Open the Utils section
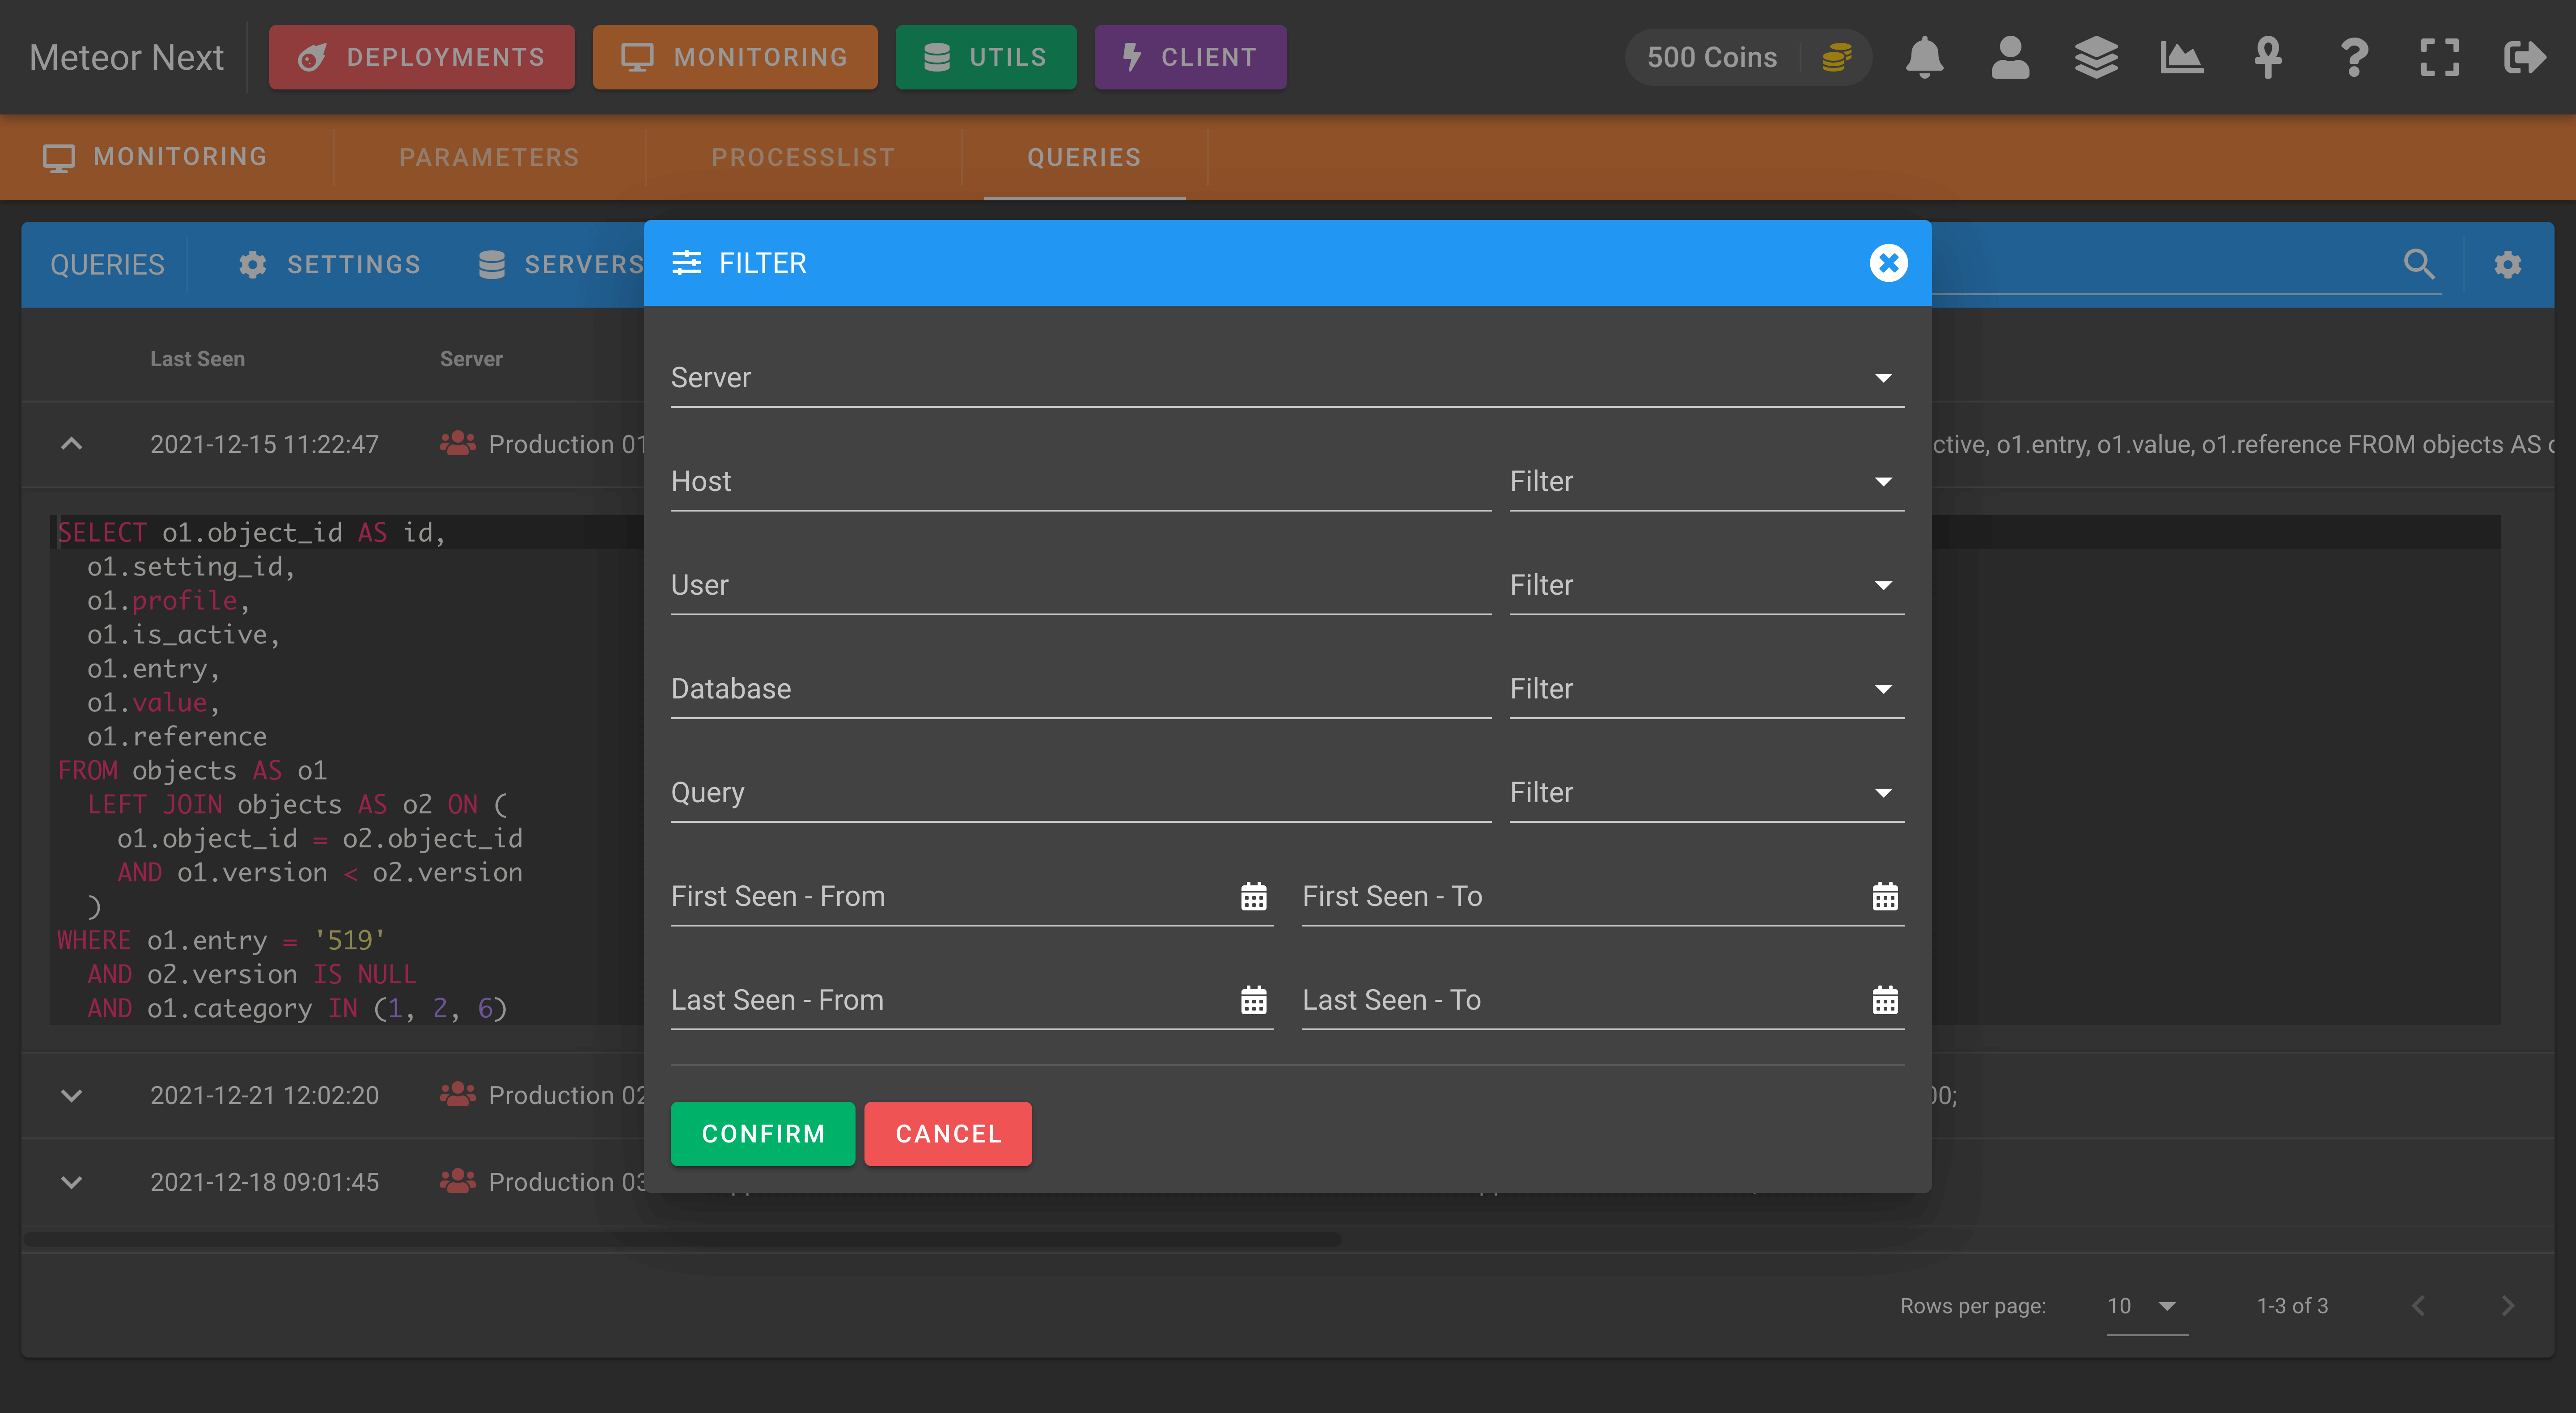This screenshot has height=1413, width=2576. tap(986, 57)
